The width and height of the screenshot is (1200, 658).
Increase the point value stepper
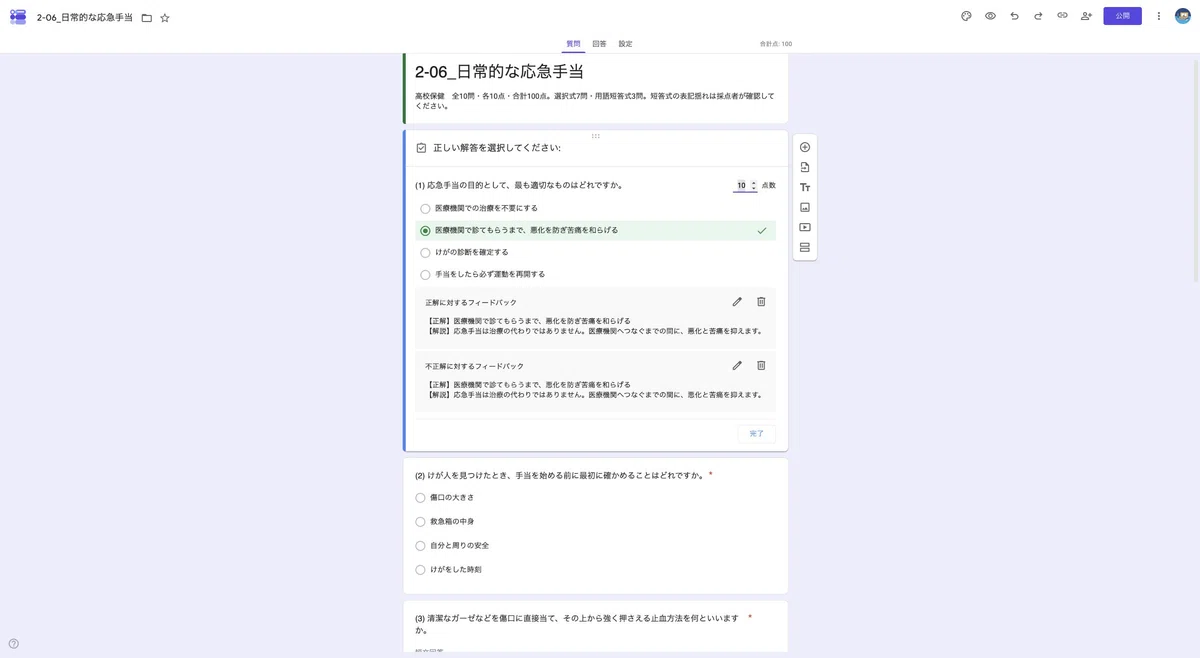coord(753,183)
